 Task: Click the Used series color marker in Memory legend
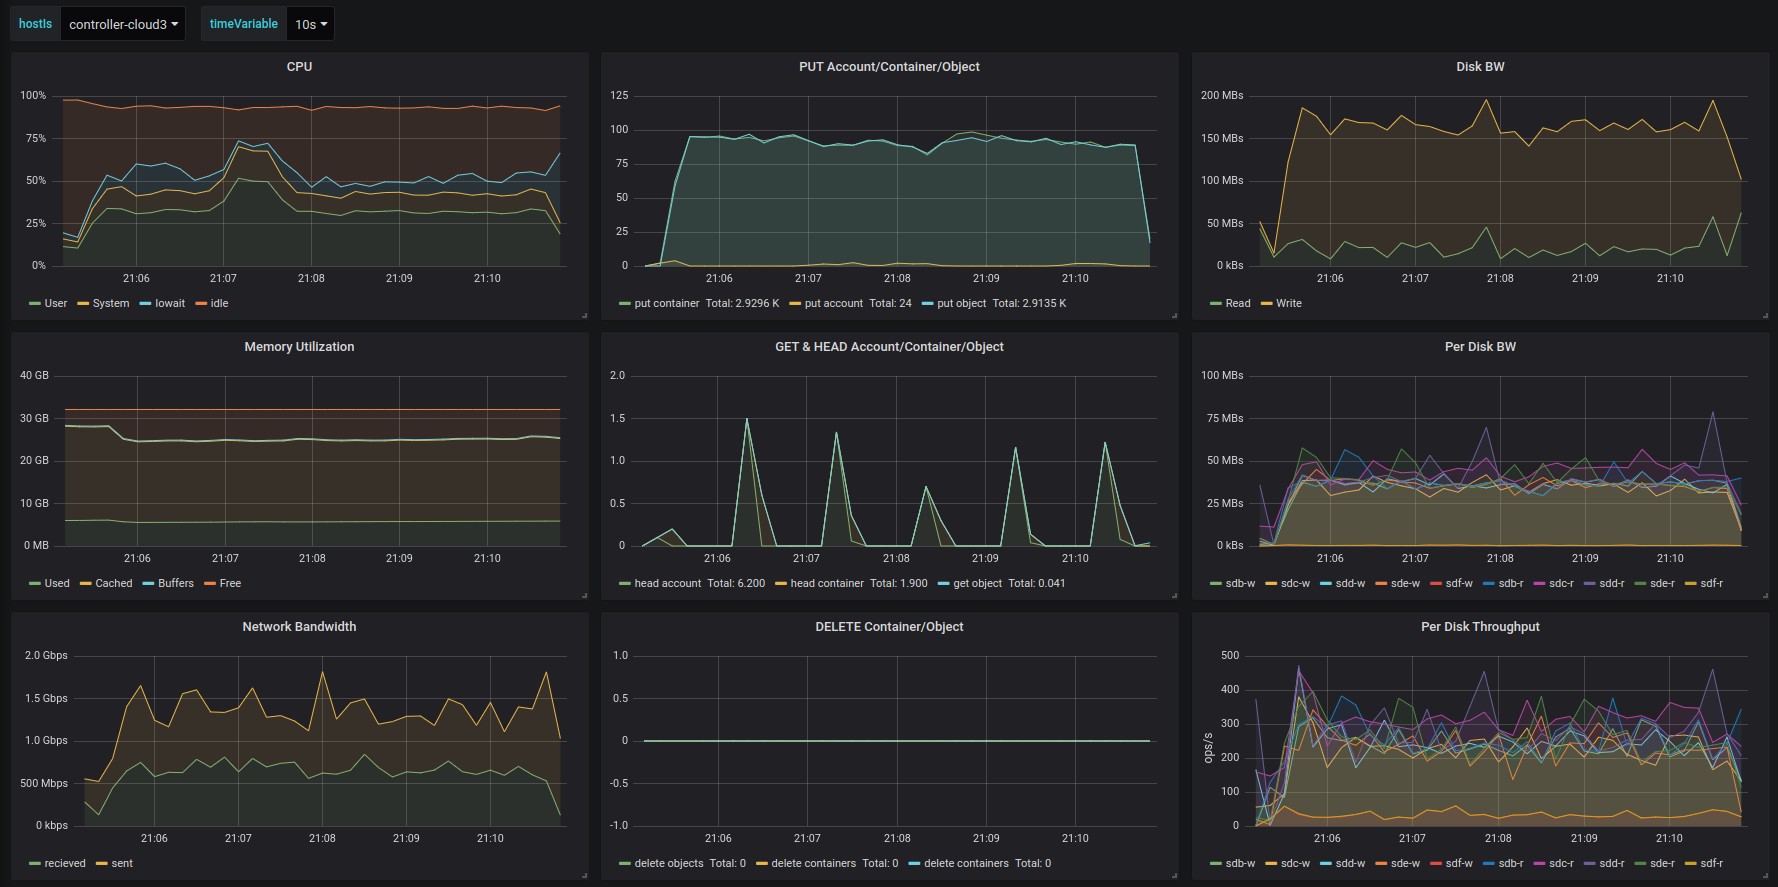coord(35,584)
